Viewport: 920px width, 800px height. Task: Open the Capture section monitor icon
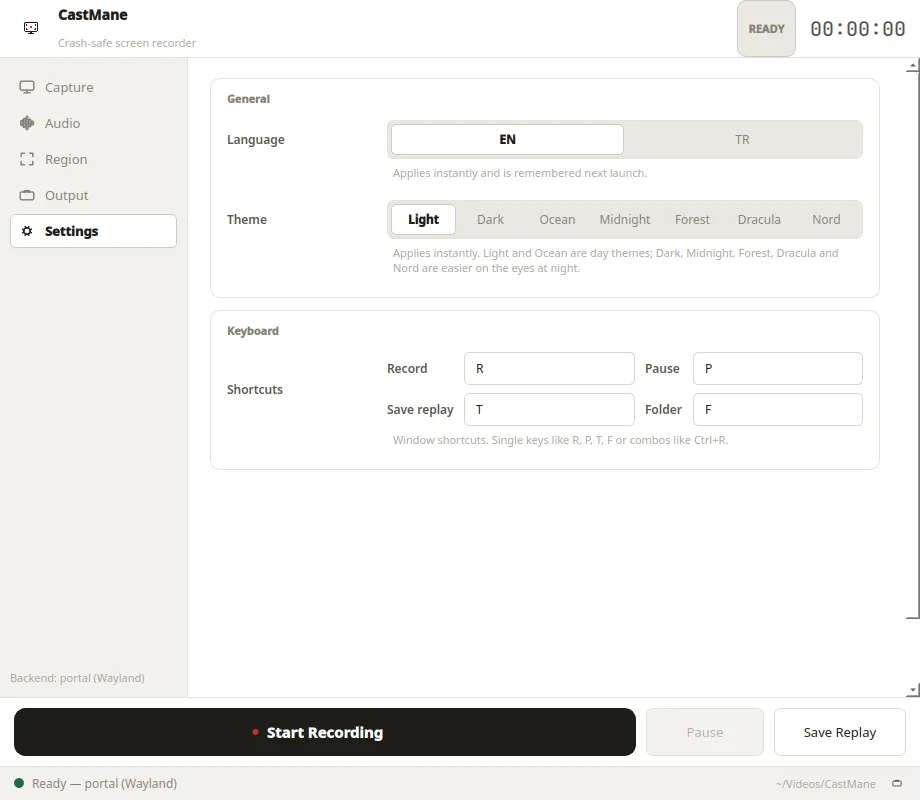pos(27,87)
